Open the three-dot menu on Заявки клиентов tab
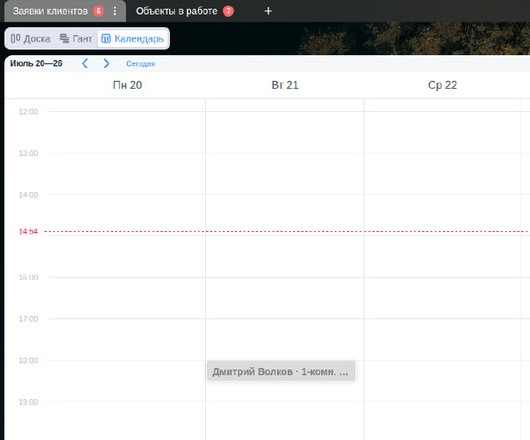Screen dimensions: 530x440 115,11
